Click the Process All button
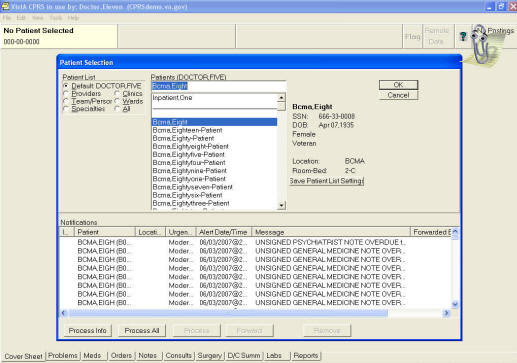Image resolution: width=517 pixels, height=363 pixels. (142, 331)
